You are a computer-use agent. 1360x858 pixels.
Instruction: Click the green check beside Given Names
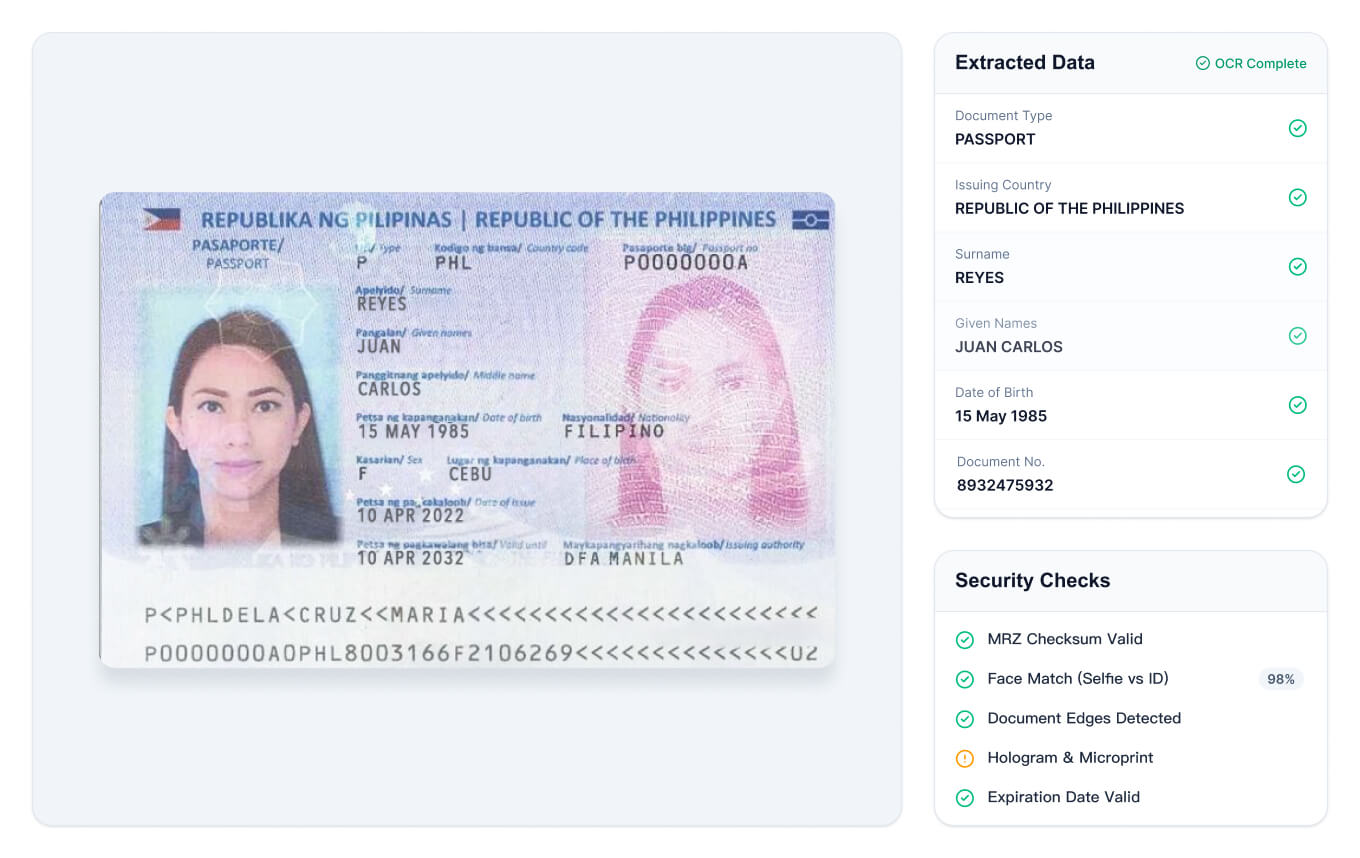pyautogui.click(x=1297, y=336)
